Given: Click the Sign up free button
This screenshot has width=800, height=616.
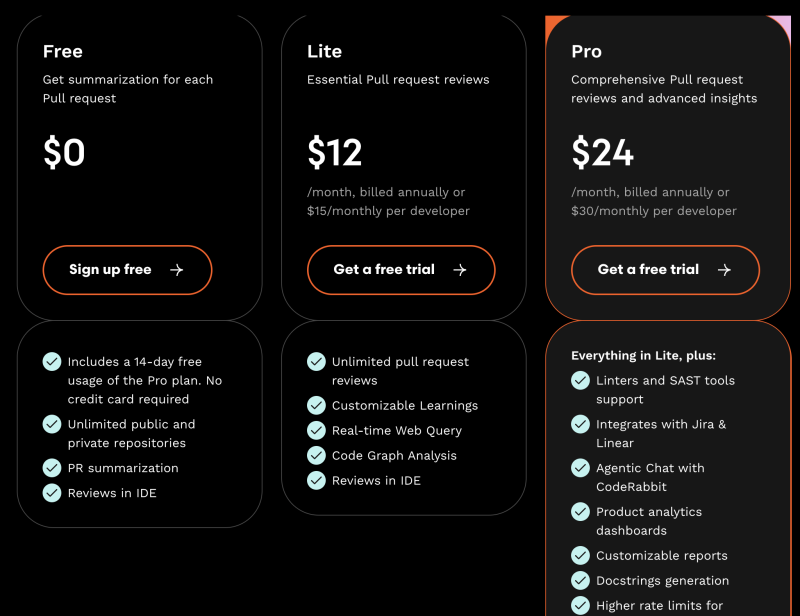Looking at the screenshot, I should coord(127,270).
